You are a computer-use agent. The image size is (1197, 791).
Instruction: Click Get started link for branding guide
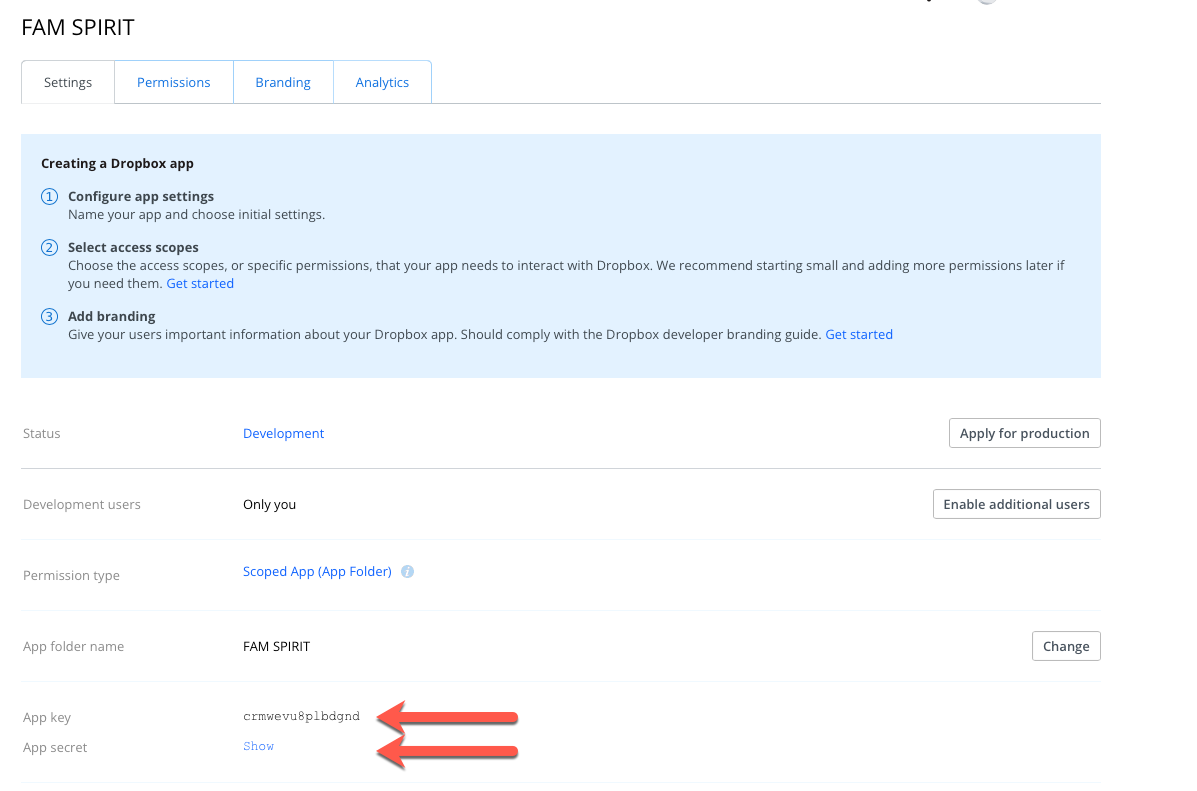(x=859, y=334)
